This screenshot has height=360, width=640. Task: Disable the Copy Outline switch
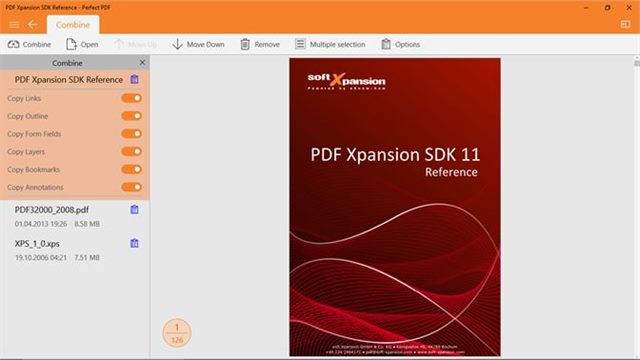tap(131, 116)
